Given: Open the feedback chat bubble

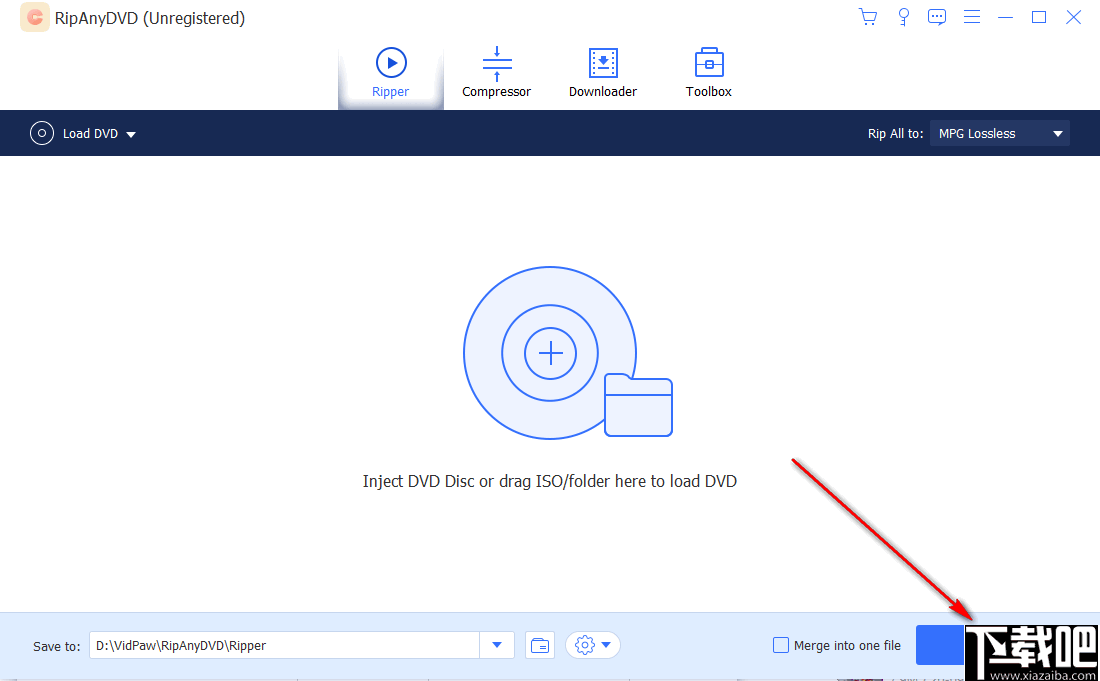Looking at the screenshot, I should pyautogui.click(x=937, y=16).
